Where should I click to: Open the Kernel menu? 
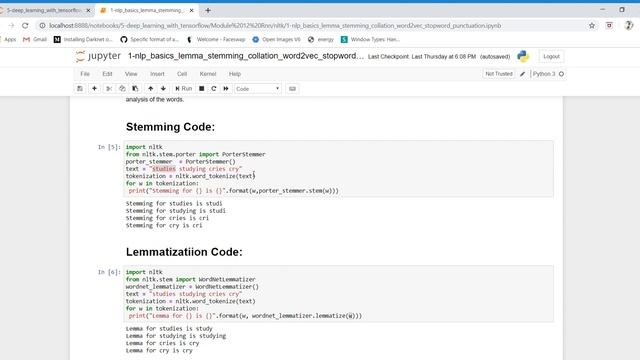click(208, 74)
